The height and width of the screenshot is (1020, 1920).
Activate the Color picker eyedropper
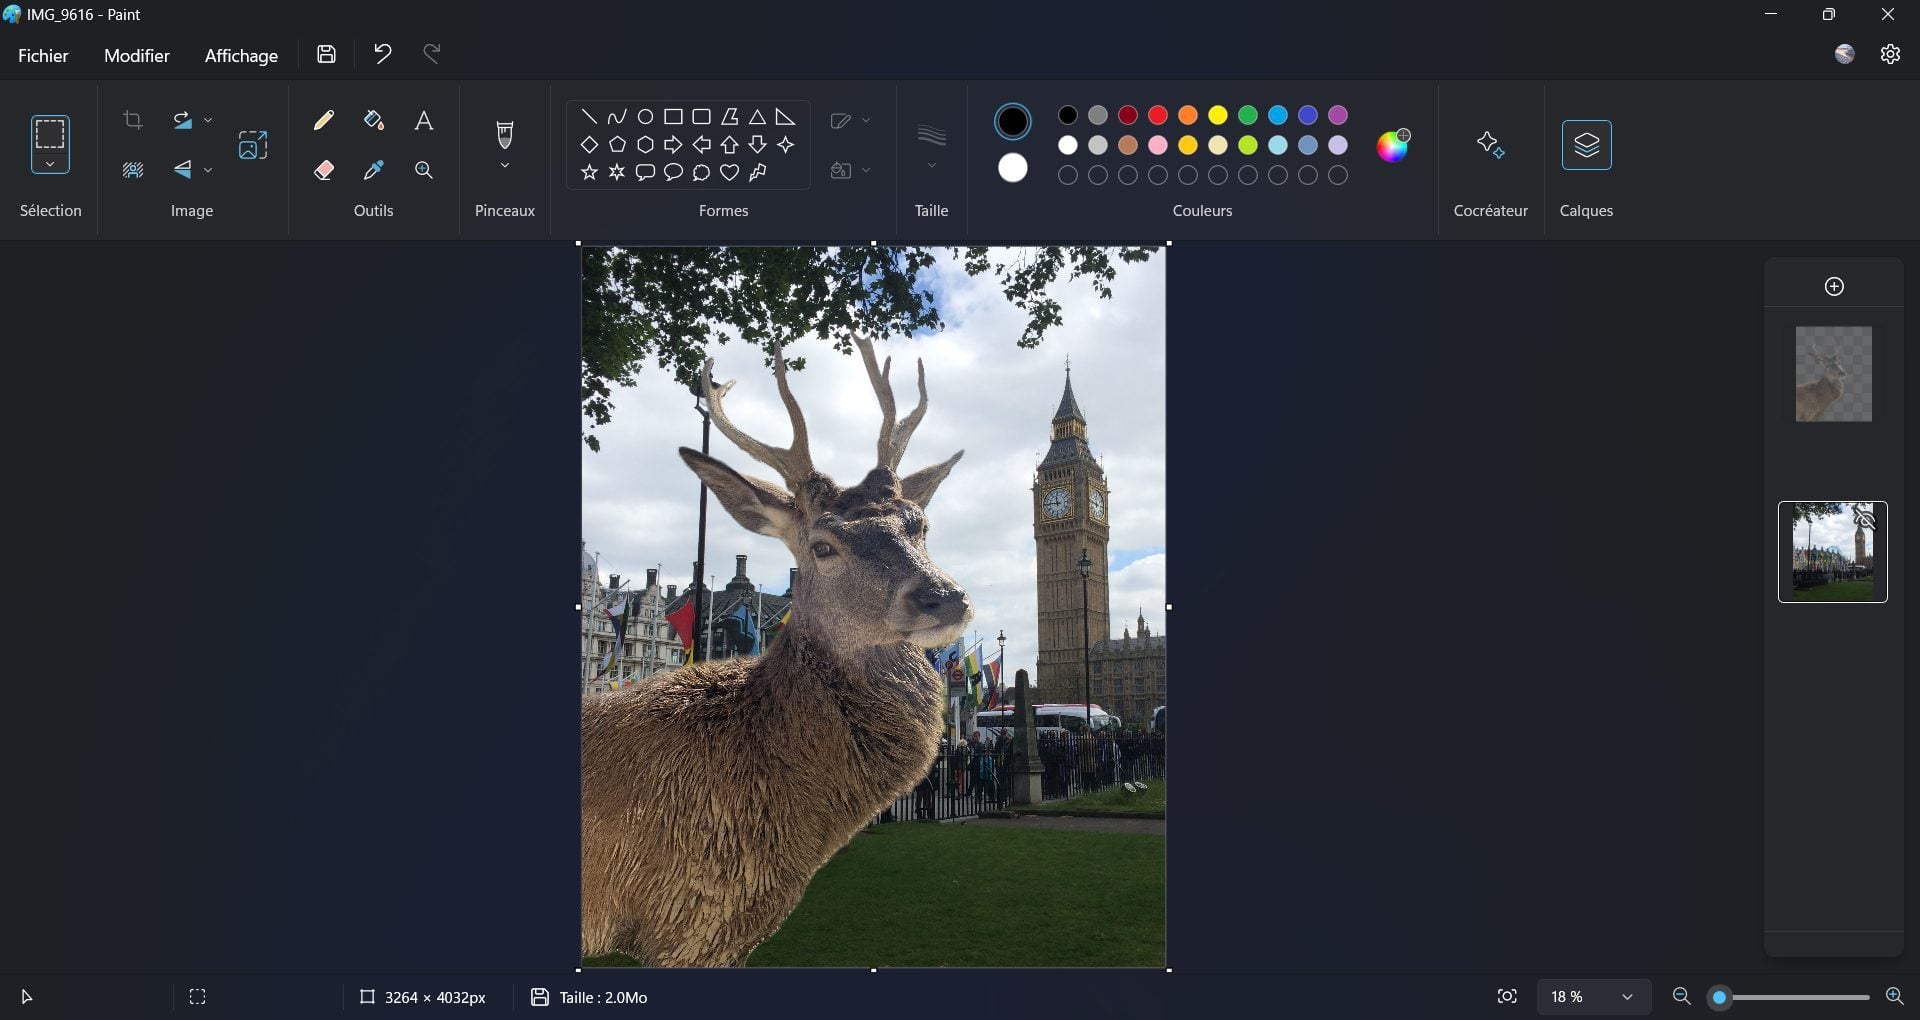pyautogui.click(x=374, y=170)
